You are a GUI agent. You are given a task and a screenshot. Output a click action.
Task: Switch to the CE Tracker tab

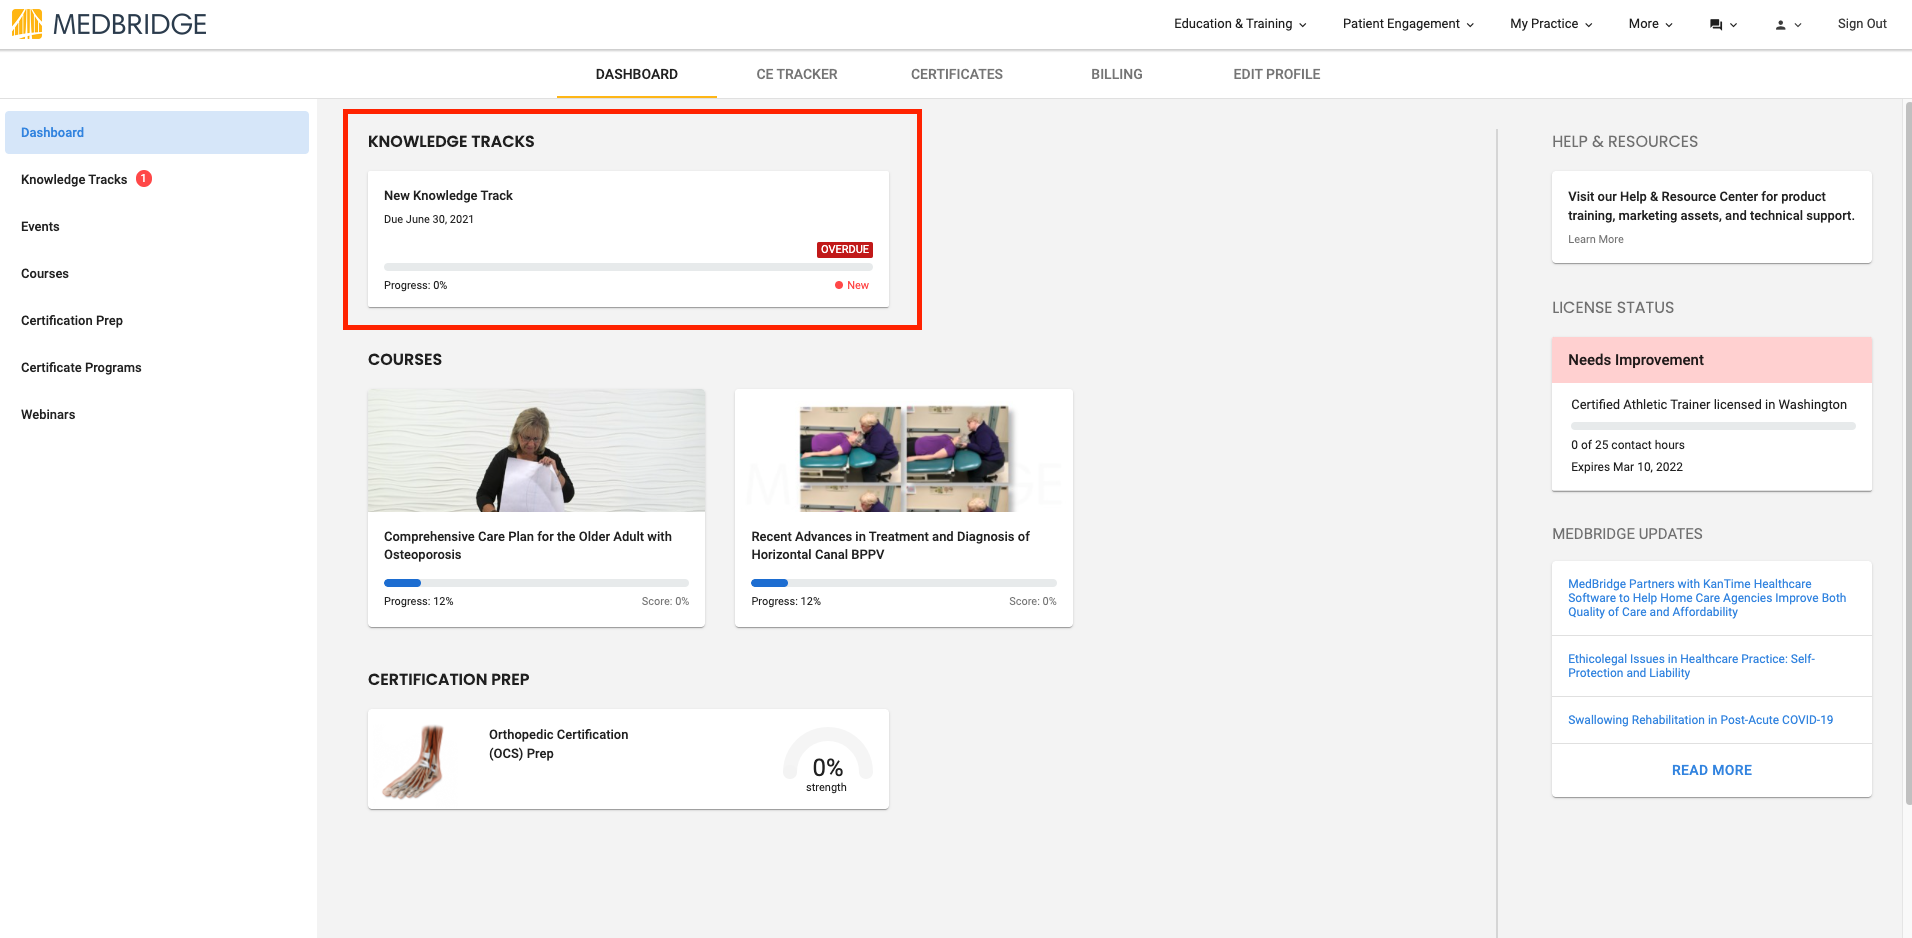[797, 74]
